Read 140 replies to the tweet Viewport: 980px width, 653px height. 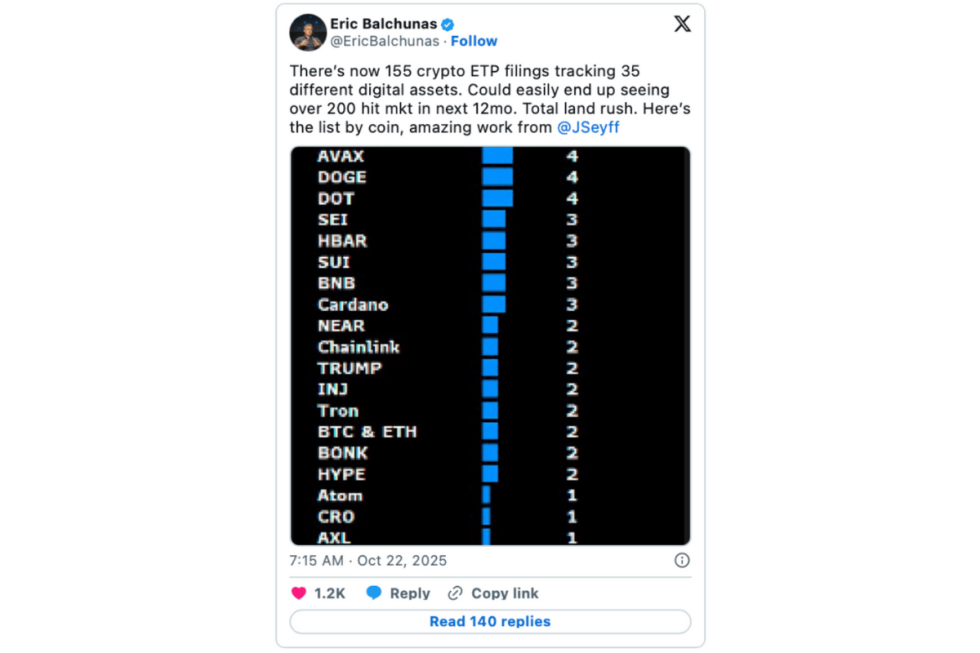489,622
